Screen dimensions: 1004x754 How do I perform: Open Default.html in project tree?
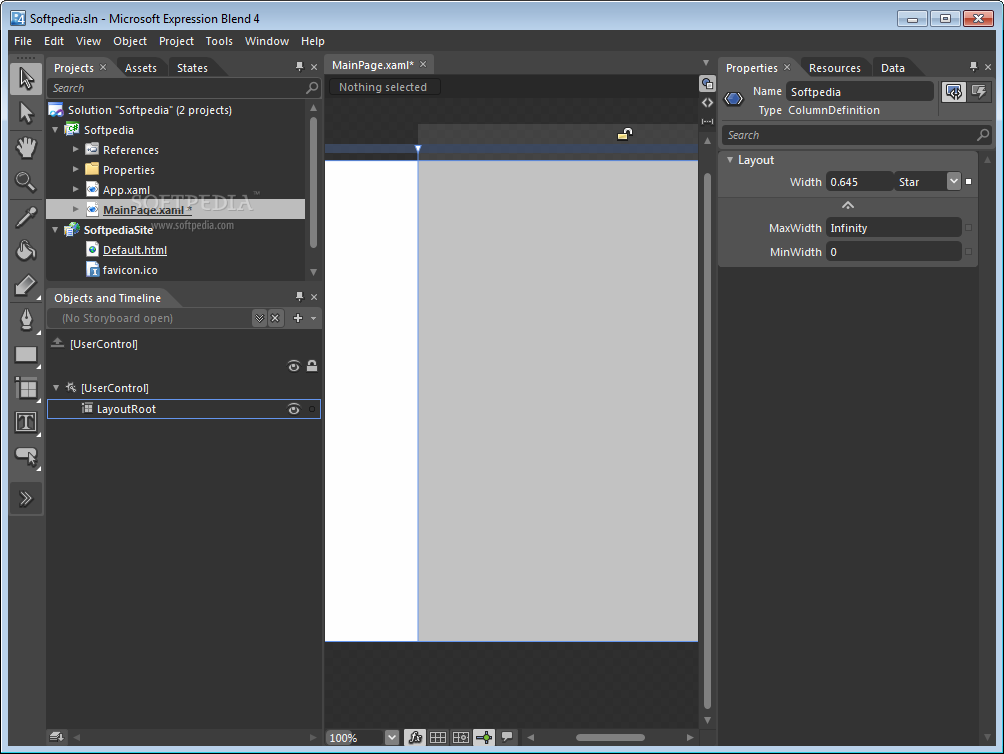[134, 250]
